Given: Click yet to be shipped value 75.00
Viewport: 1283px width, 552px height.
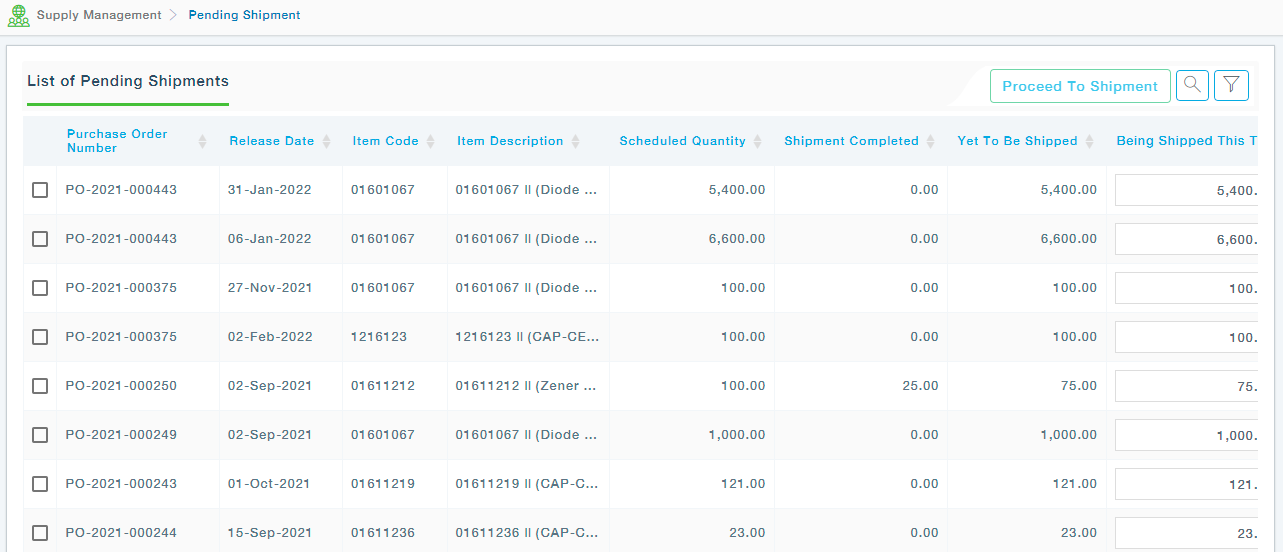Looking at the screenshot, I should coord(1079,386).
